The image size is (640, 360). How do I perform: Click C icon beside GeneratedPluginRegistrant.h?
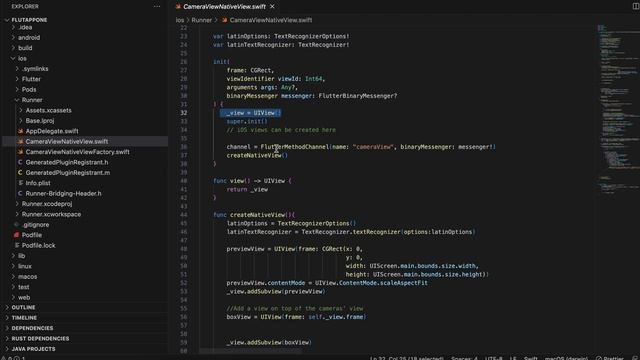20,162
